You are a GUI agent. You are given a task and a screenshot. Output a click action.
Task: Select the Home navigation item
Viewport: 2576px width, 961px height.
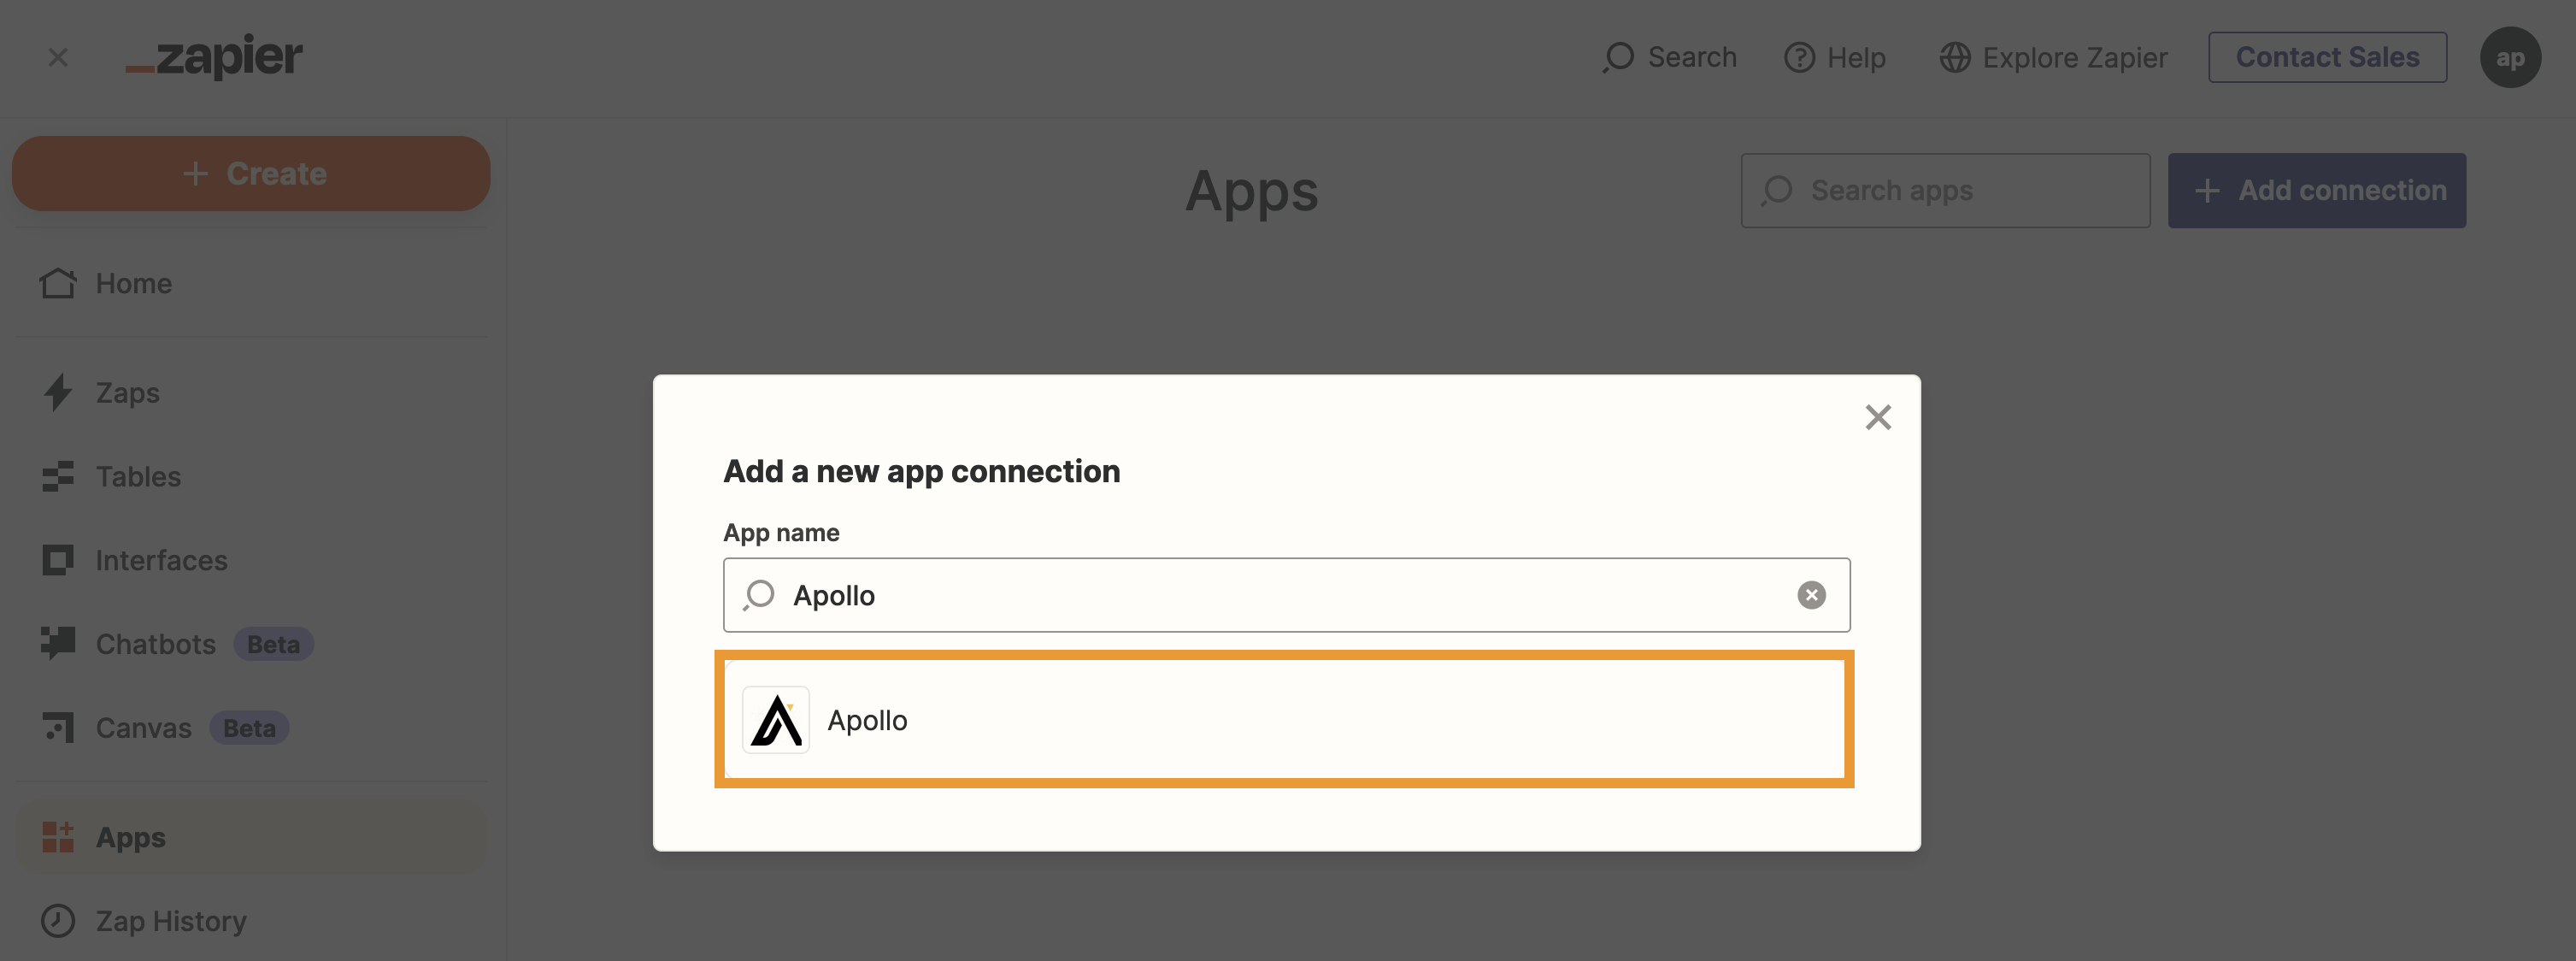pos(133,281)
